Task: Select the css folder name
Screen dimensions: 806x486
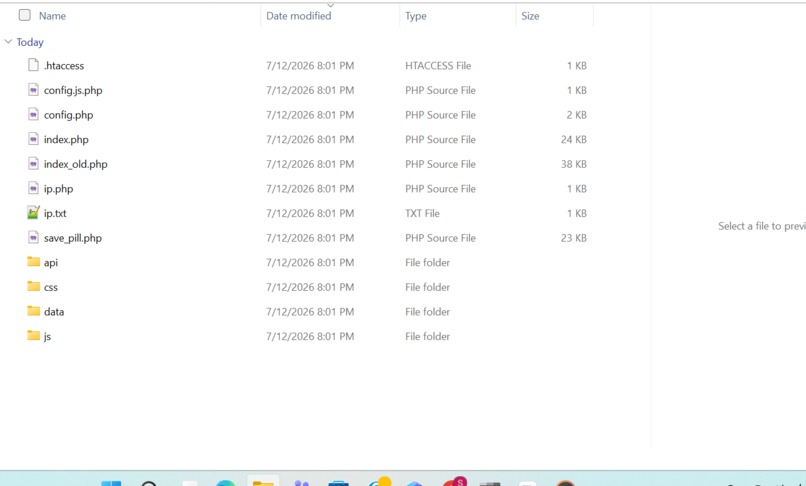Action: click(x=51, y=287)
